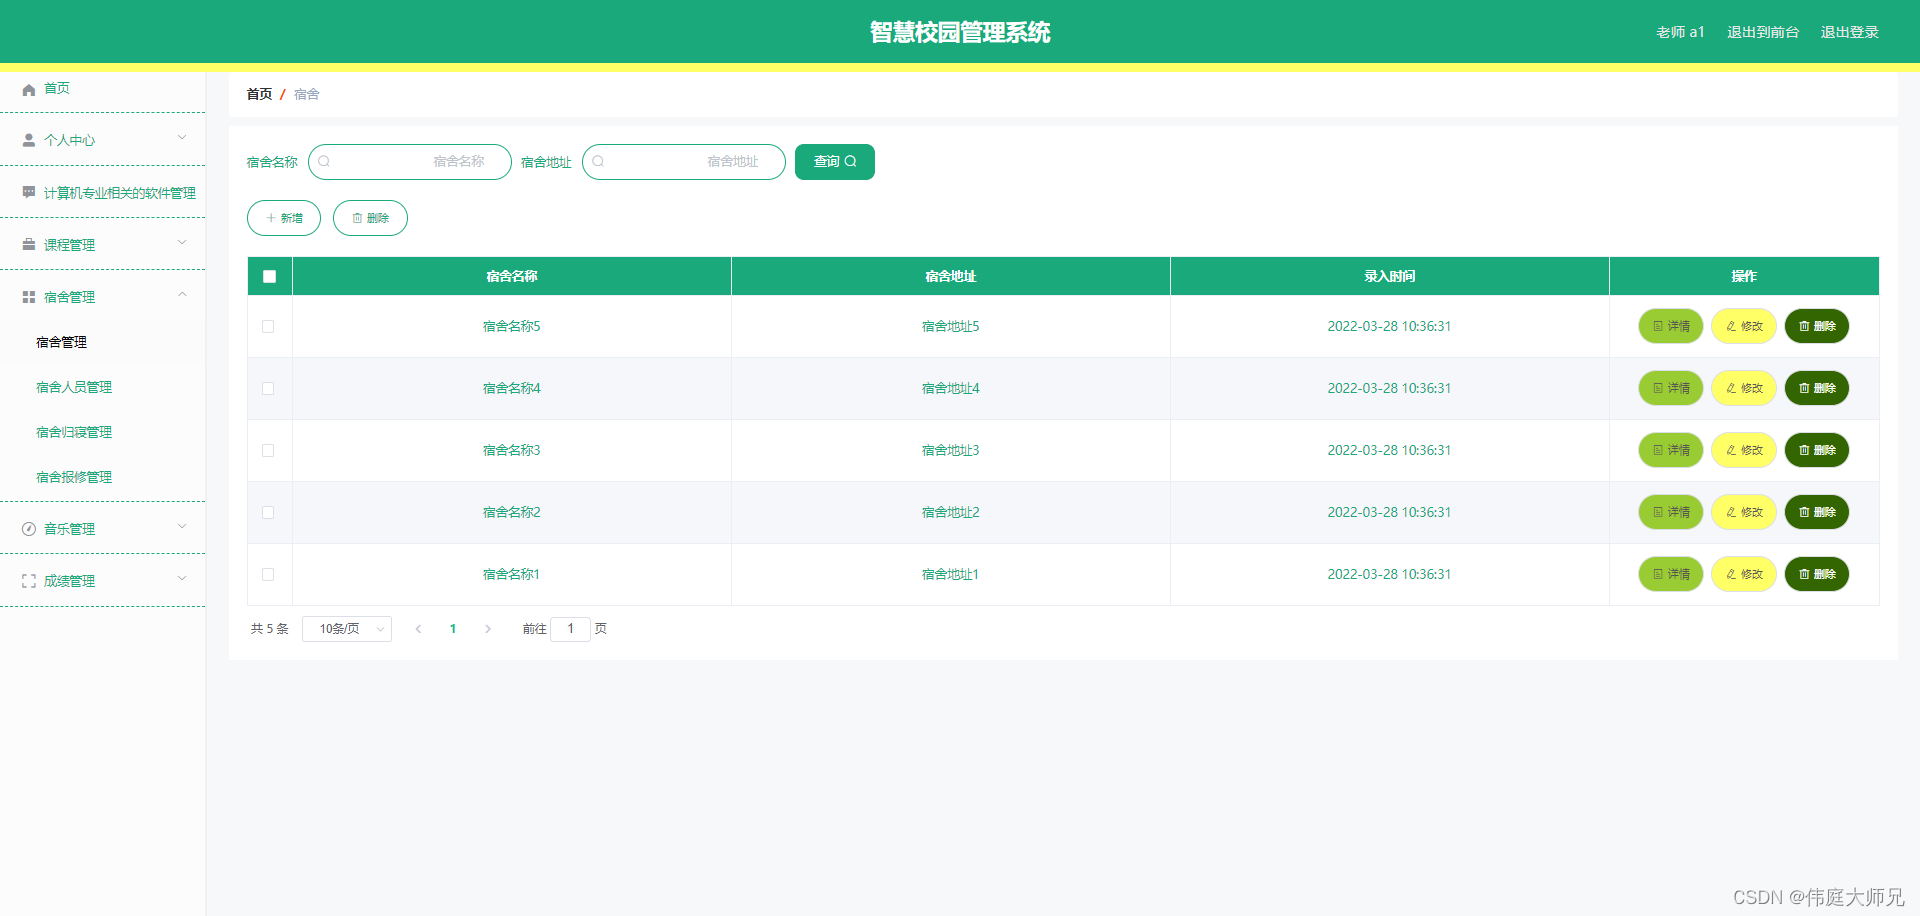Expand the 课程管理 dropdown arrow

click(x=182, y=243)
